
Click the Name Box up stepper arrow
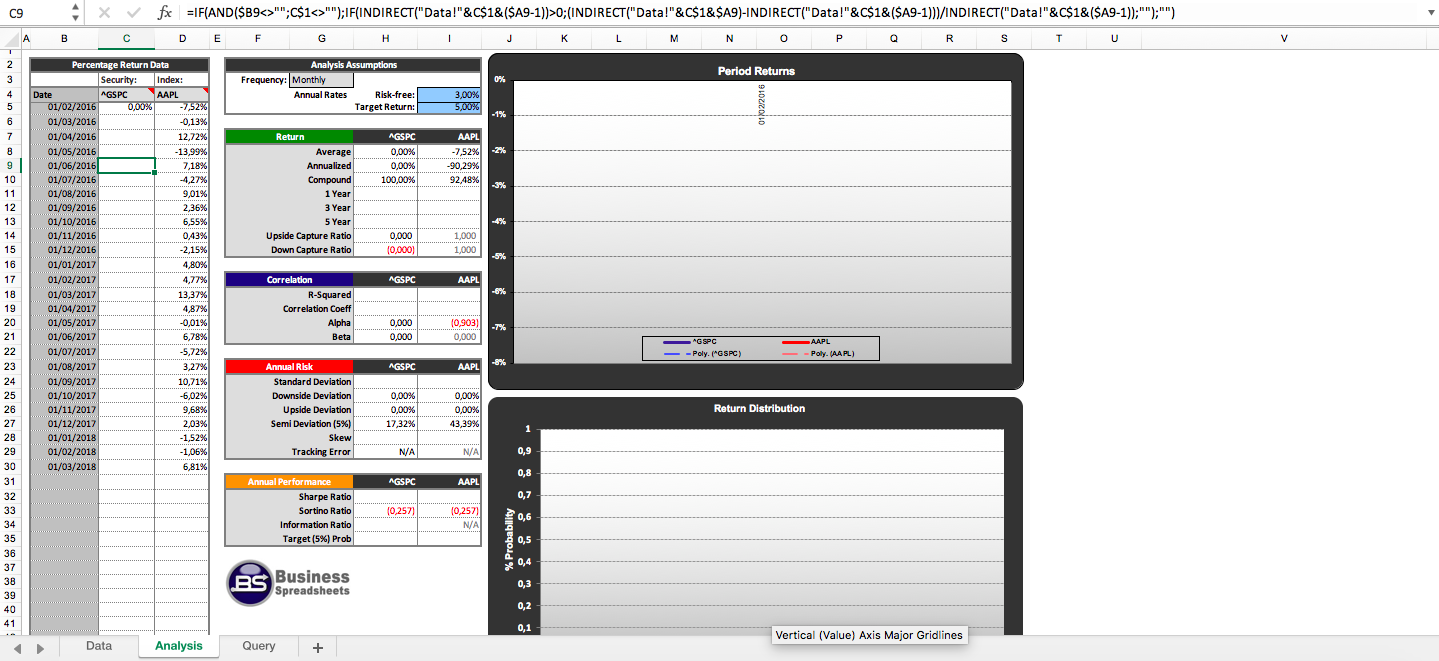click(x=74, y=8)
